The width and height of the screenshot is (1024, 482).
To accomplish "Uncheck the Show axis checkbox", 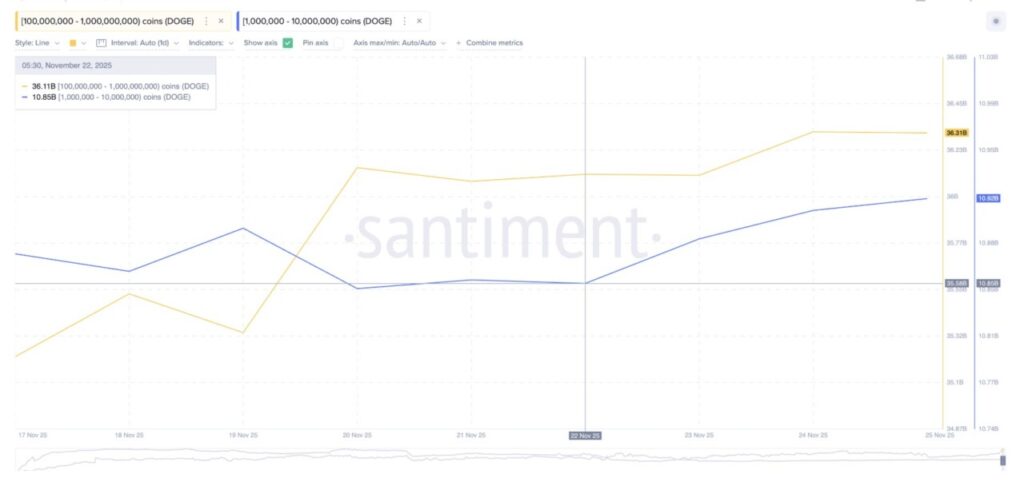I will [x=288, y=43].
